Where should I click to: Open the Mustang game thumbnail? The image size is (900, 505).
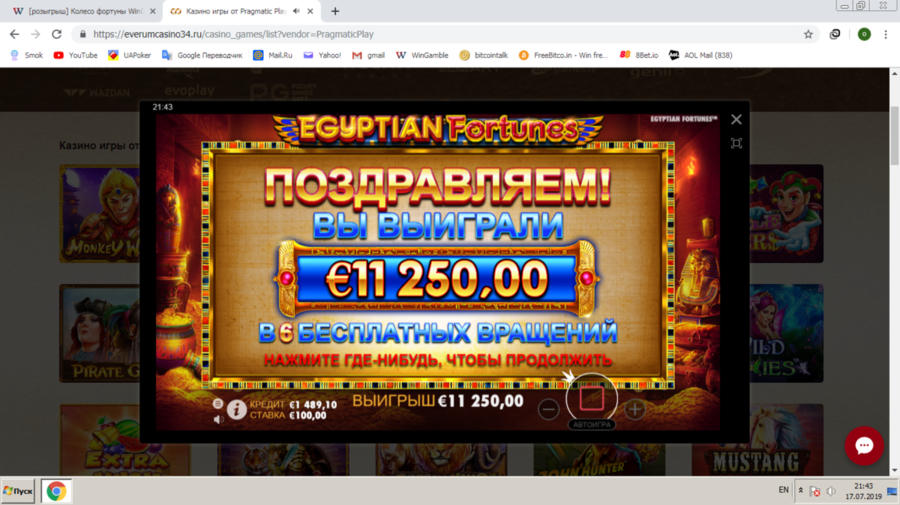[757, 440]
